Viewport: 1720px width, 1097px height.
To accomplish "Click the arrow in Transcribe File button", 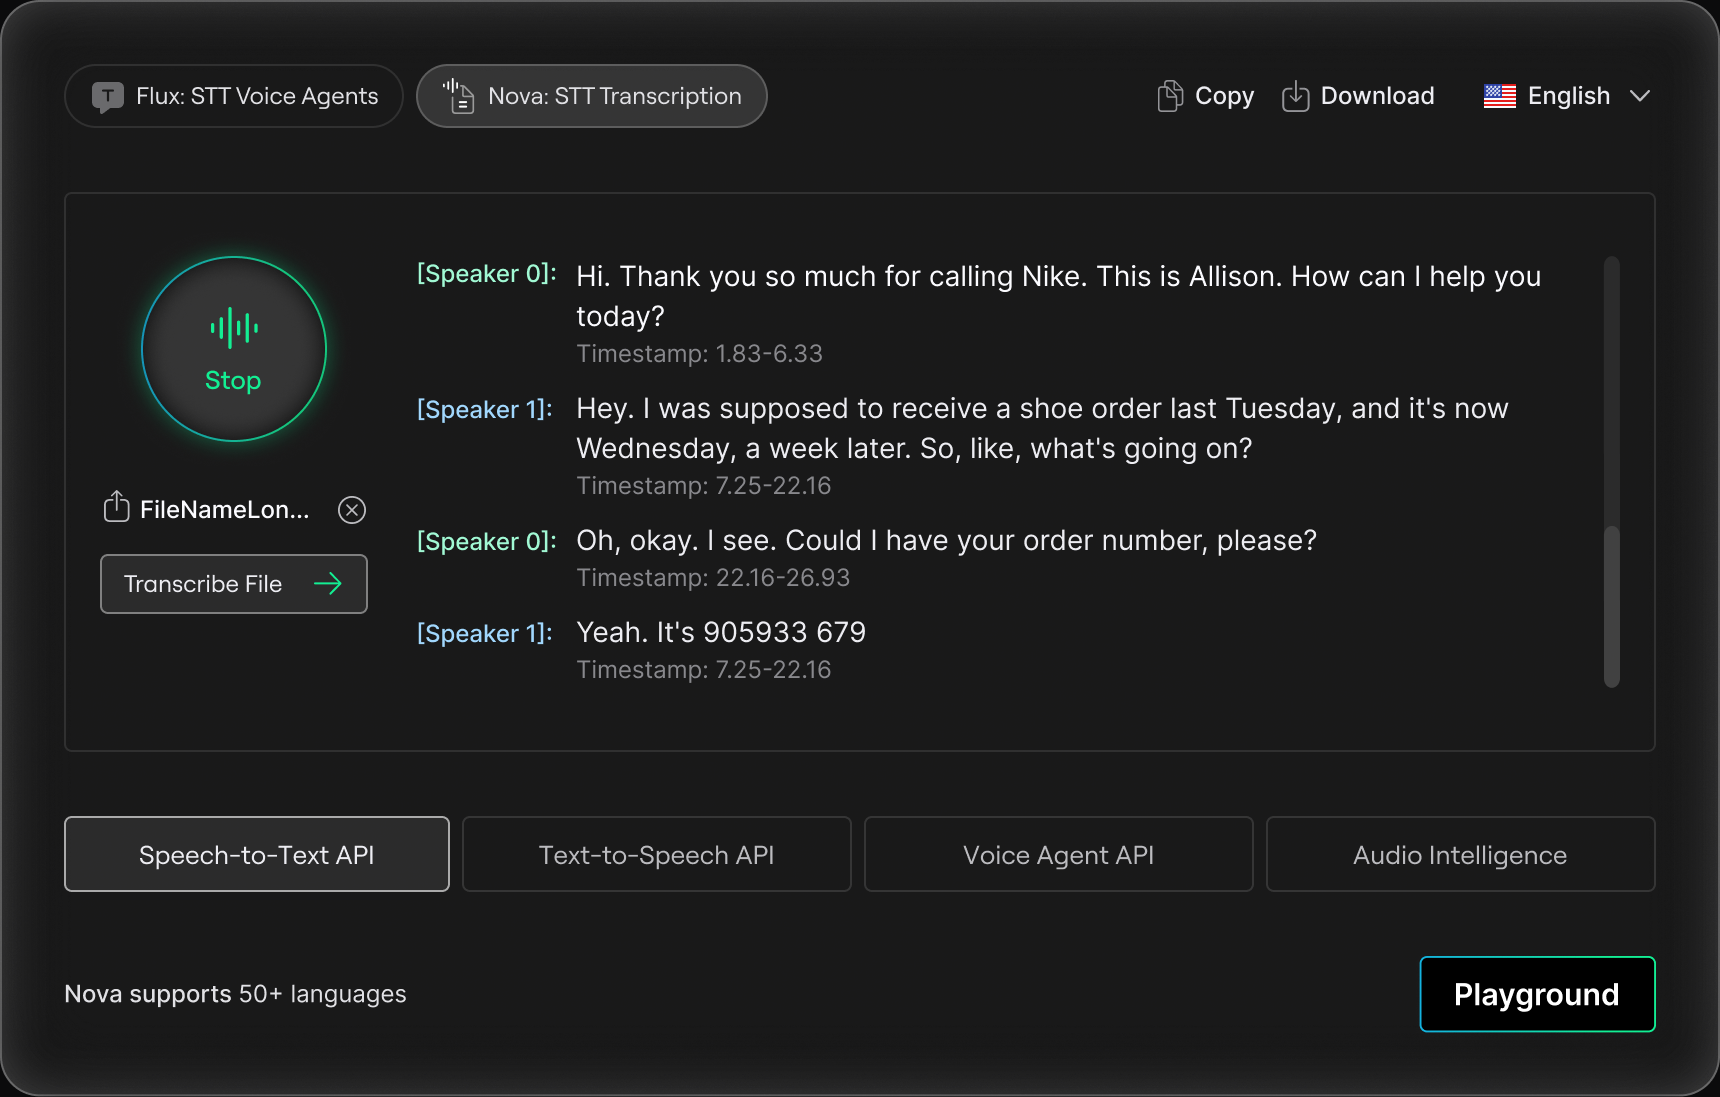I will coord(328,584).
